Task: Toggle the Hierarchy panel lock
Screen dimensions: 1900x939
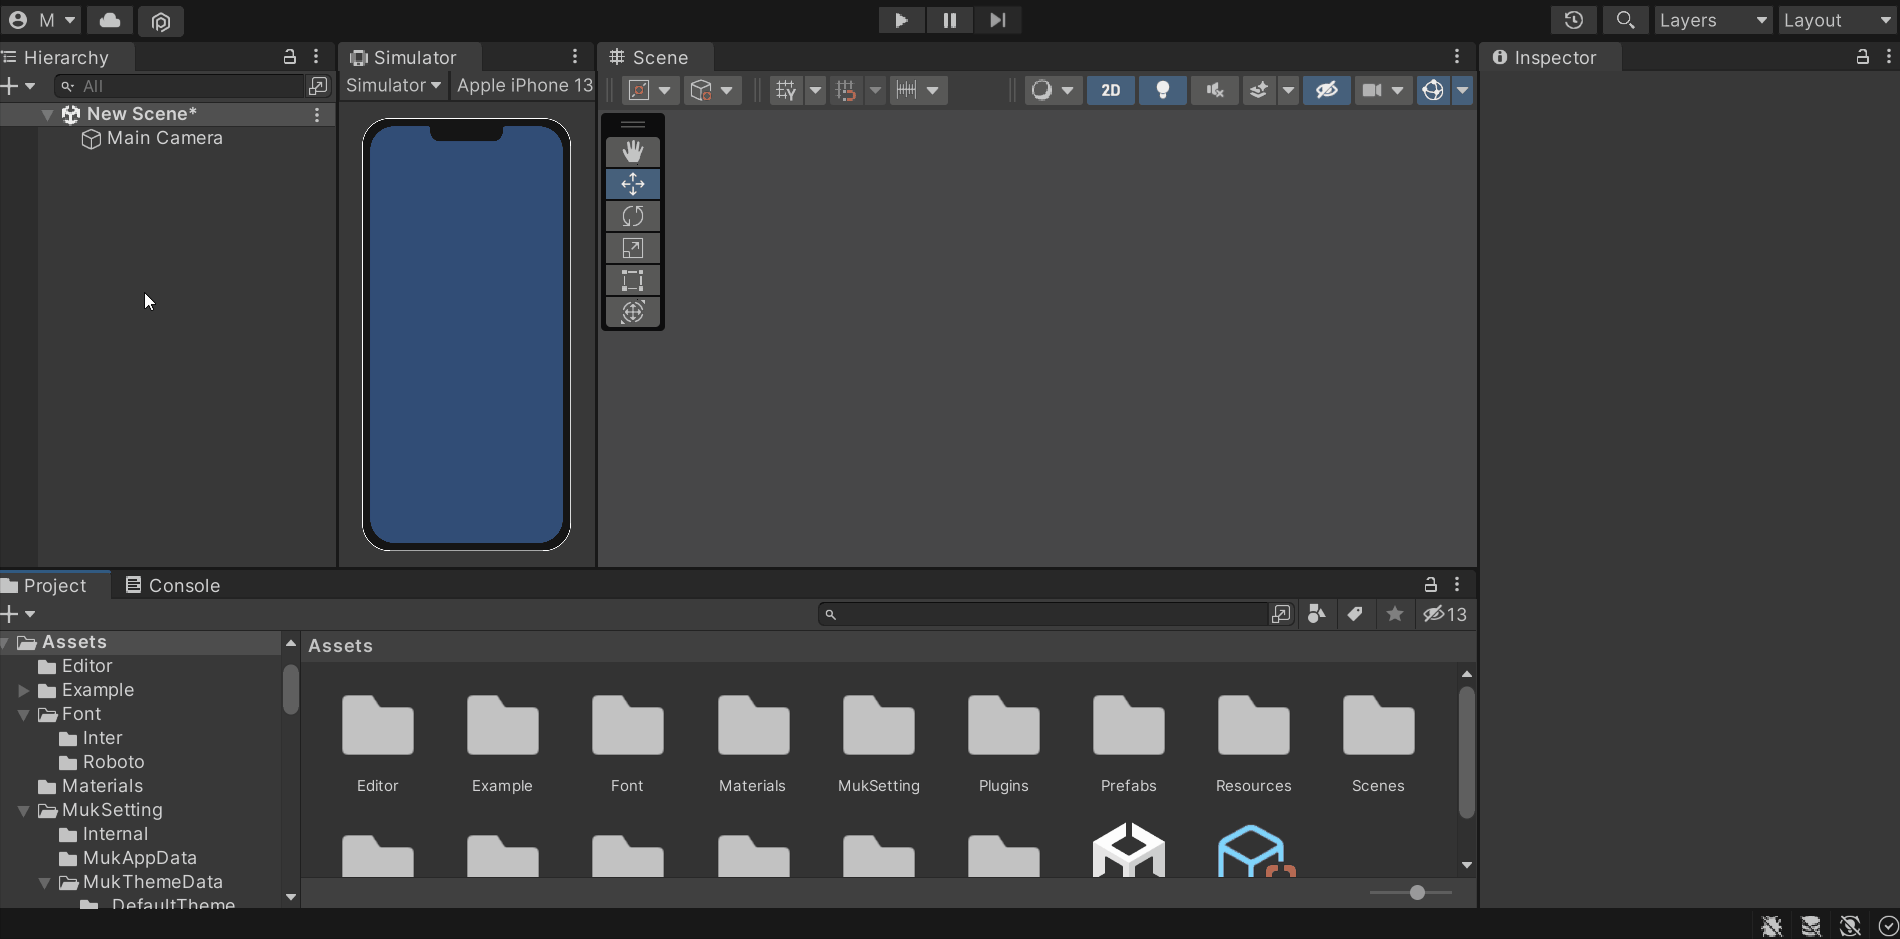Action: tap(290, 57)
